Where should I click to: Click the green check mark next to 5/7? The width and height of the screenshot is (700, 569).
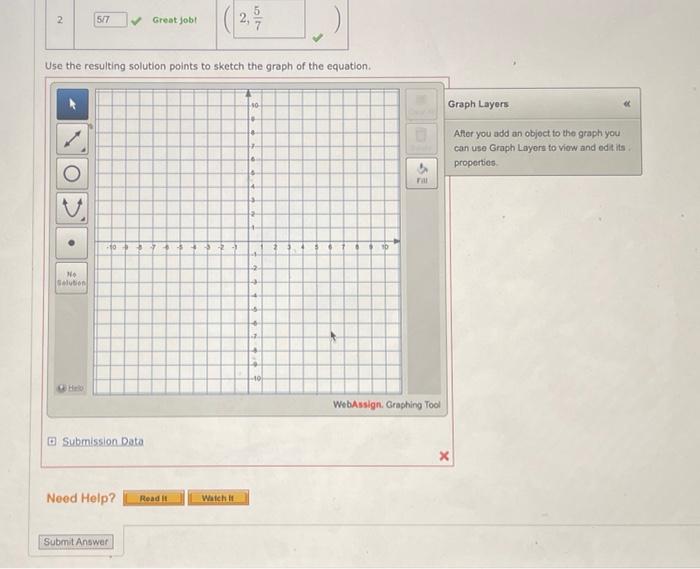coord(136,21)
